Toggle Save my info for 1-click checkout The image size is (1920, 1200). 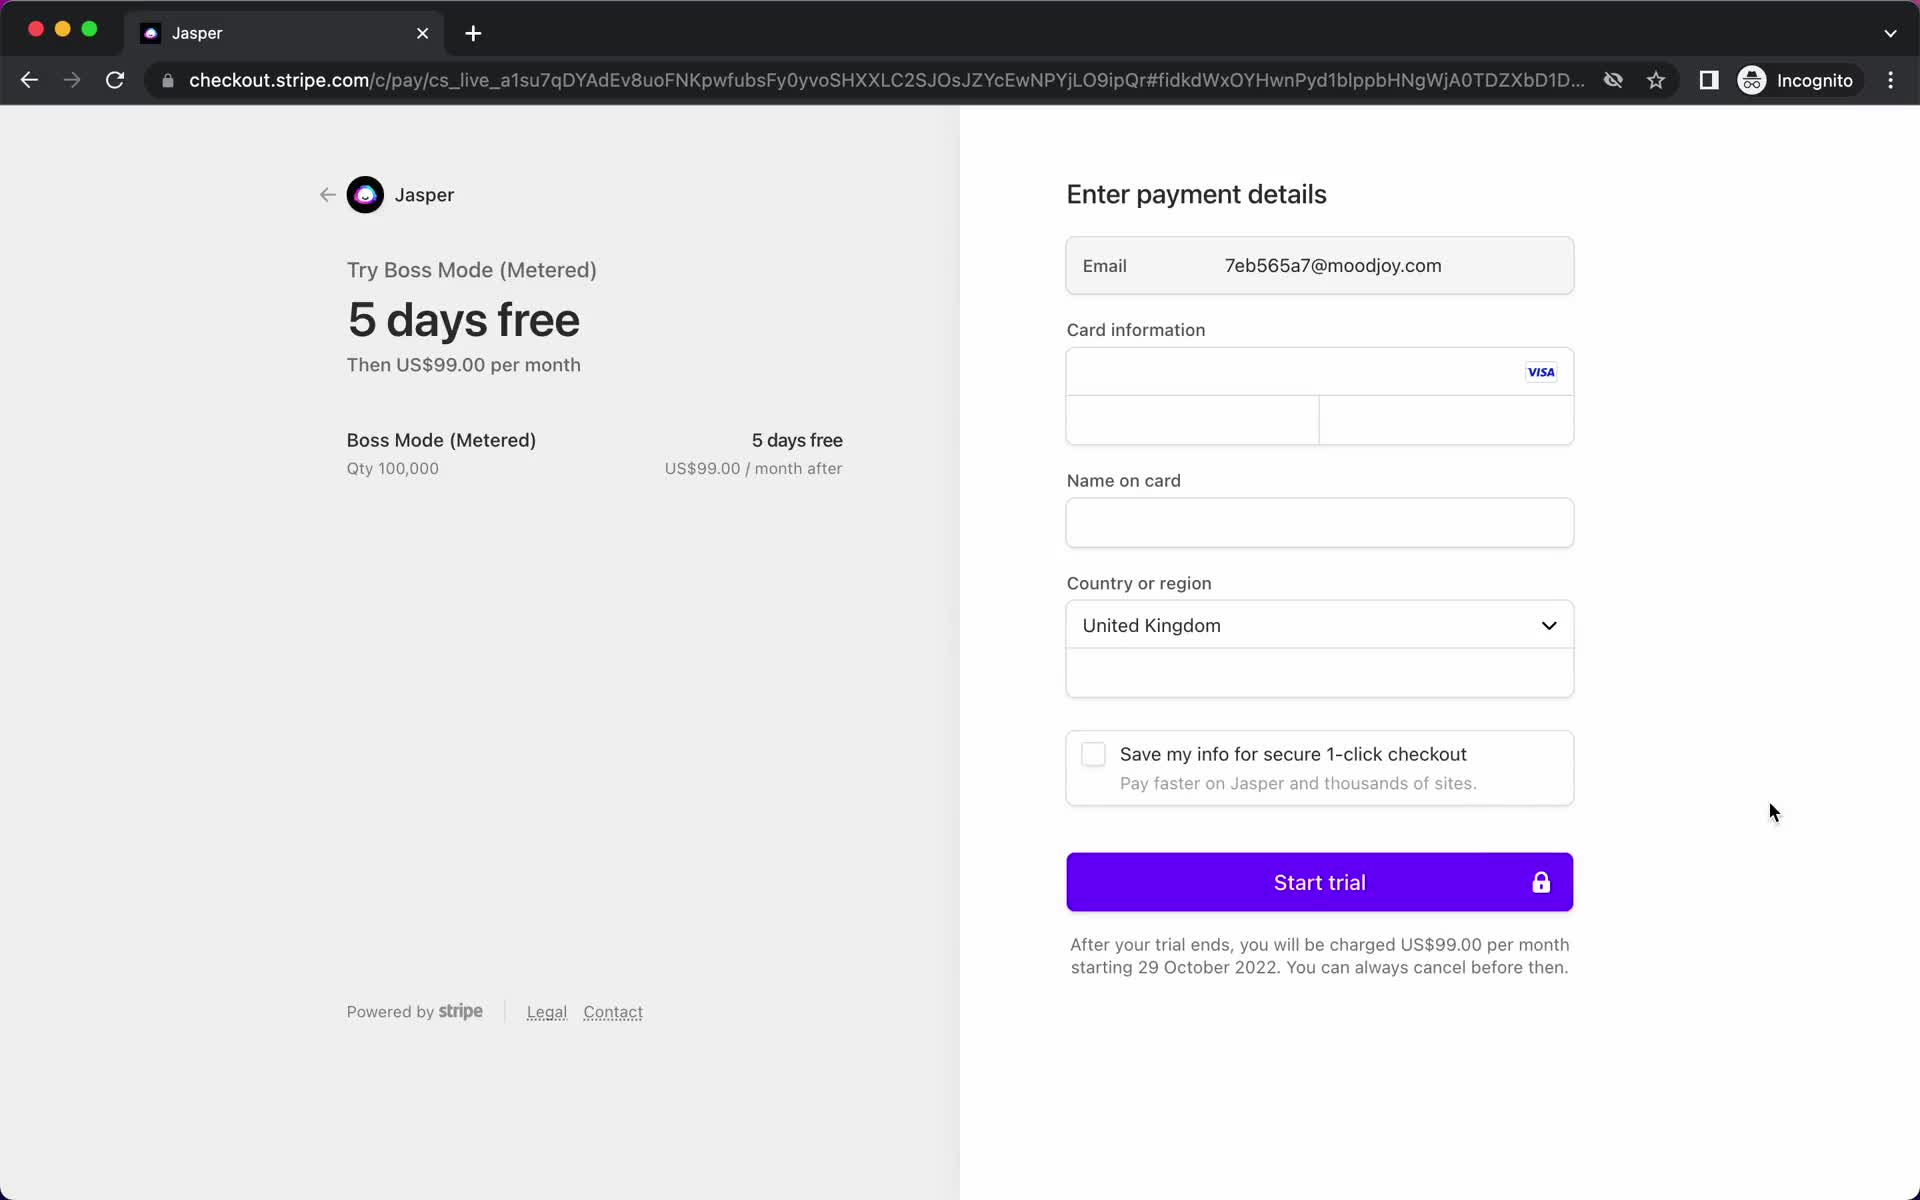pyautogui.click(x=1093, y=753)
